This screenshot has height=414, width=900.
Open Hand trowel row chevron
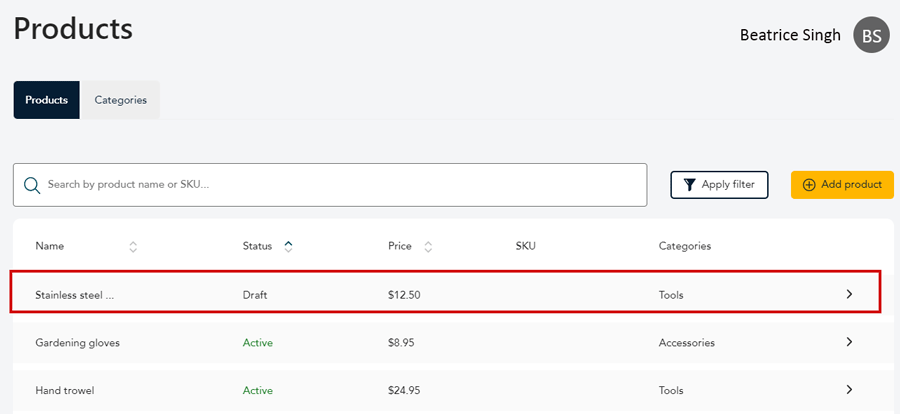point(849,389)
